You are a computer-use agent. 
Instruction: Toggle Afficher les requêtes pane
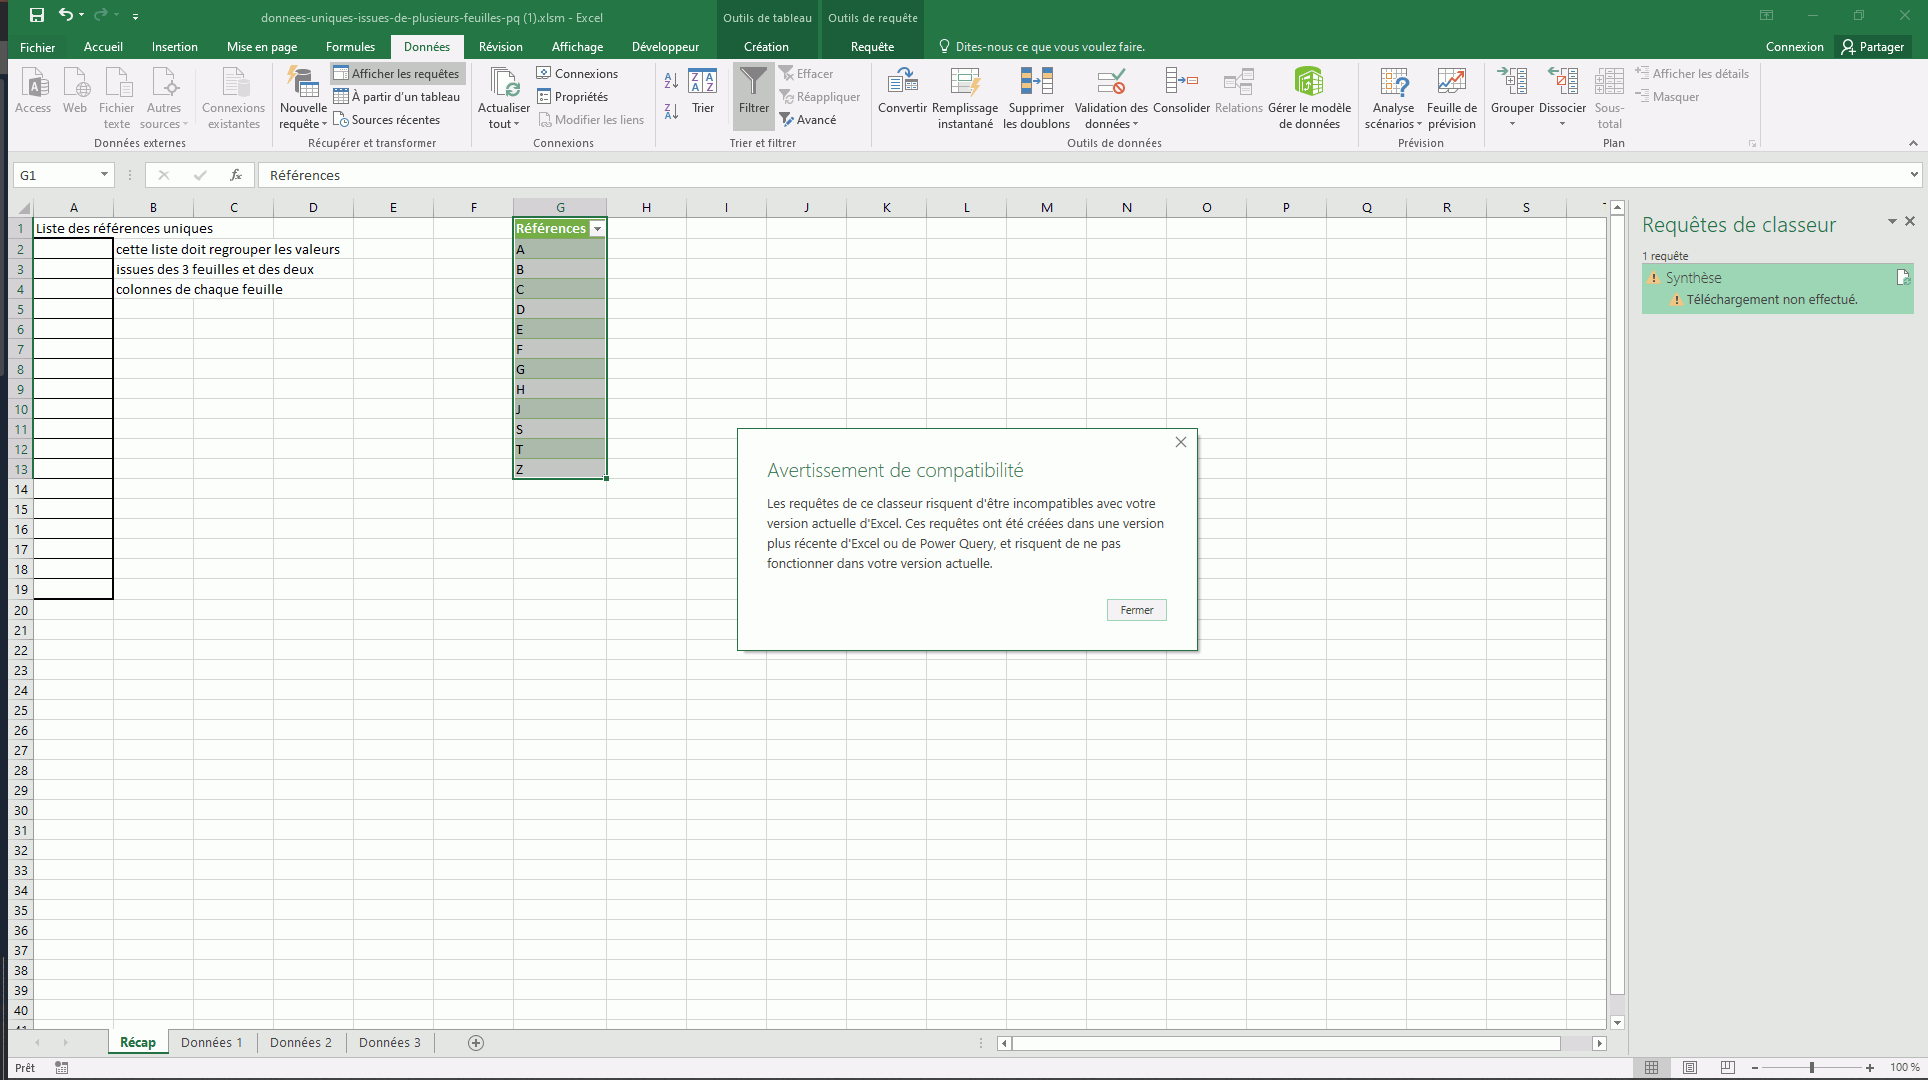(x=397, y=74)
